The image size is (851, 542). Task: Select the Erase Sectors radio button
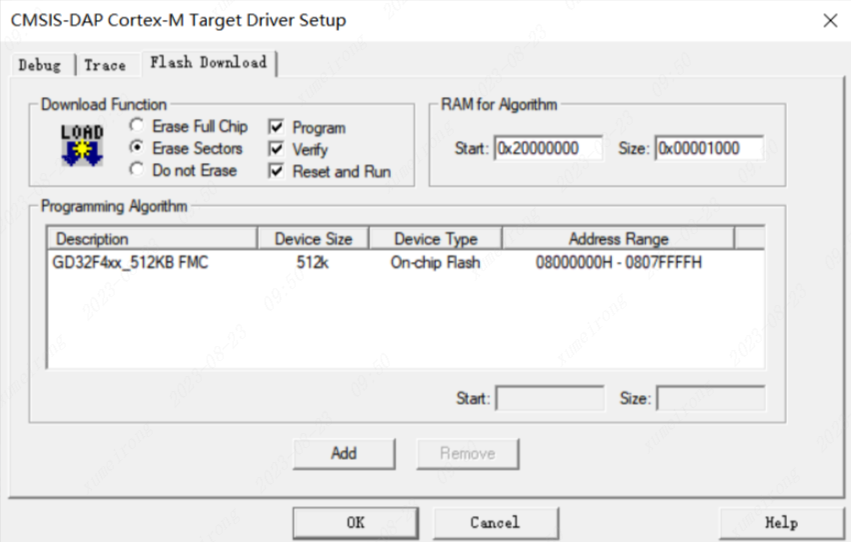[x=136, y=148]
